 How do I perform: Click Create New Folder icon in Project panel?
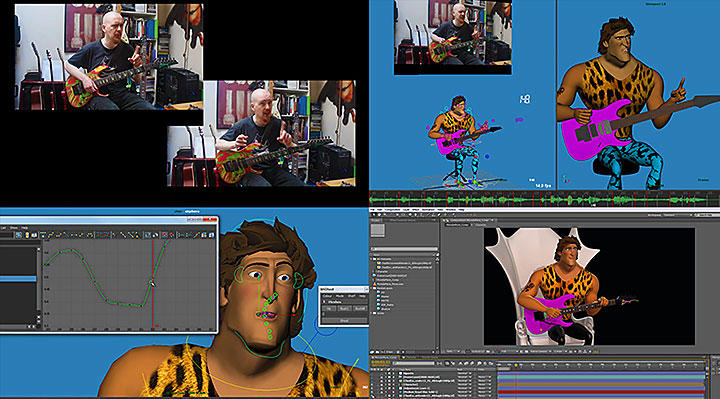[377, 352]
